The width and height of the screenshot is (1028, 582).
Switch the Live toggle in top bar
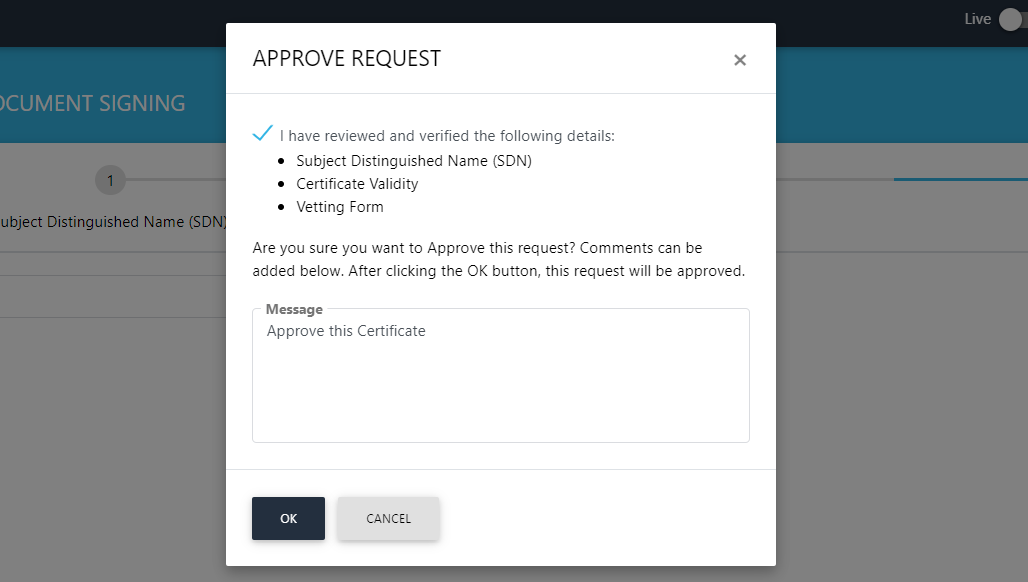[1012, 19]
